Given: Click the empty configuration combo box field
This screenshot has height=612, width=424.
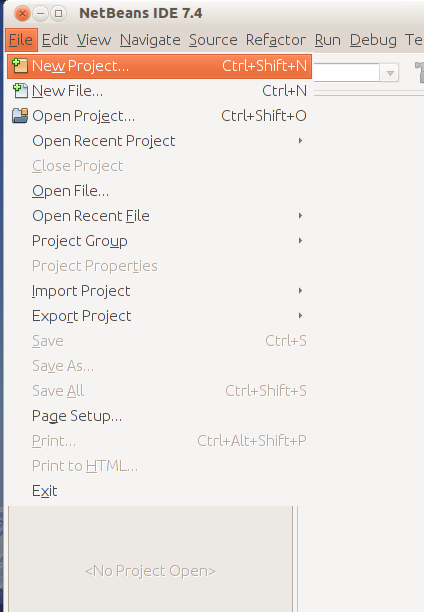Looking at the screenshot, I should (346, 73).
